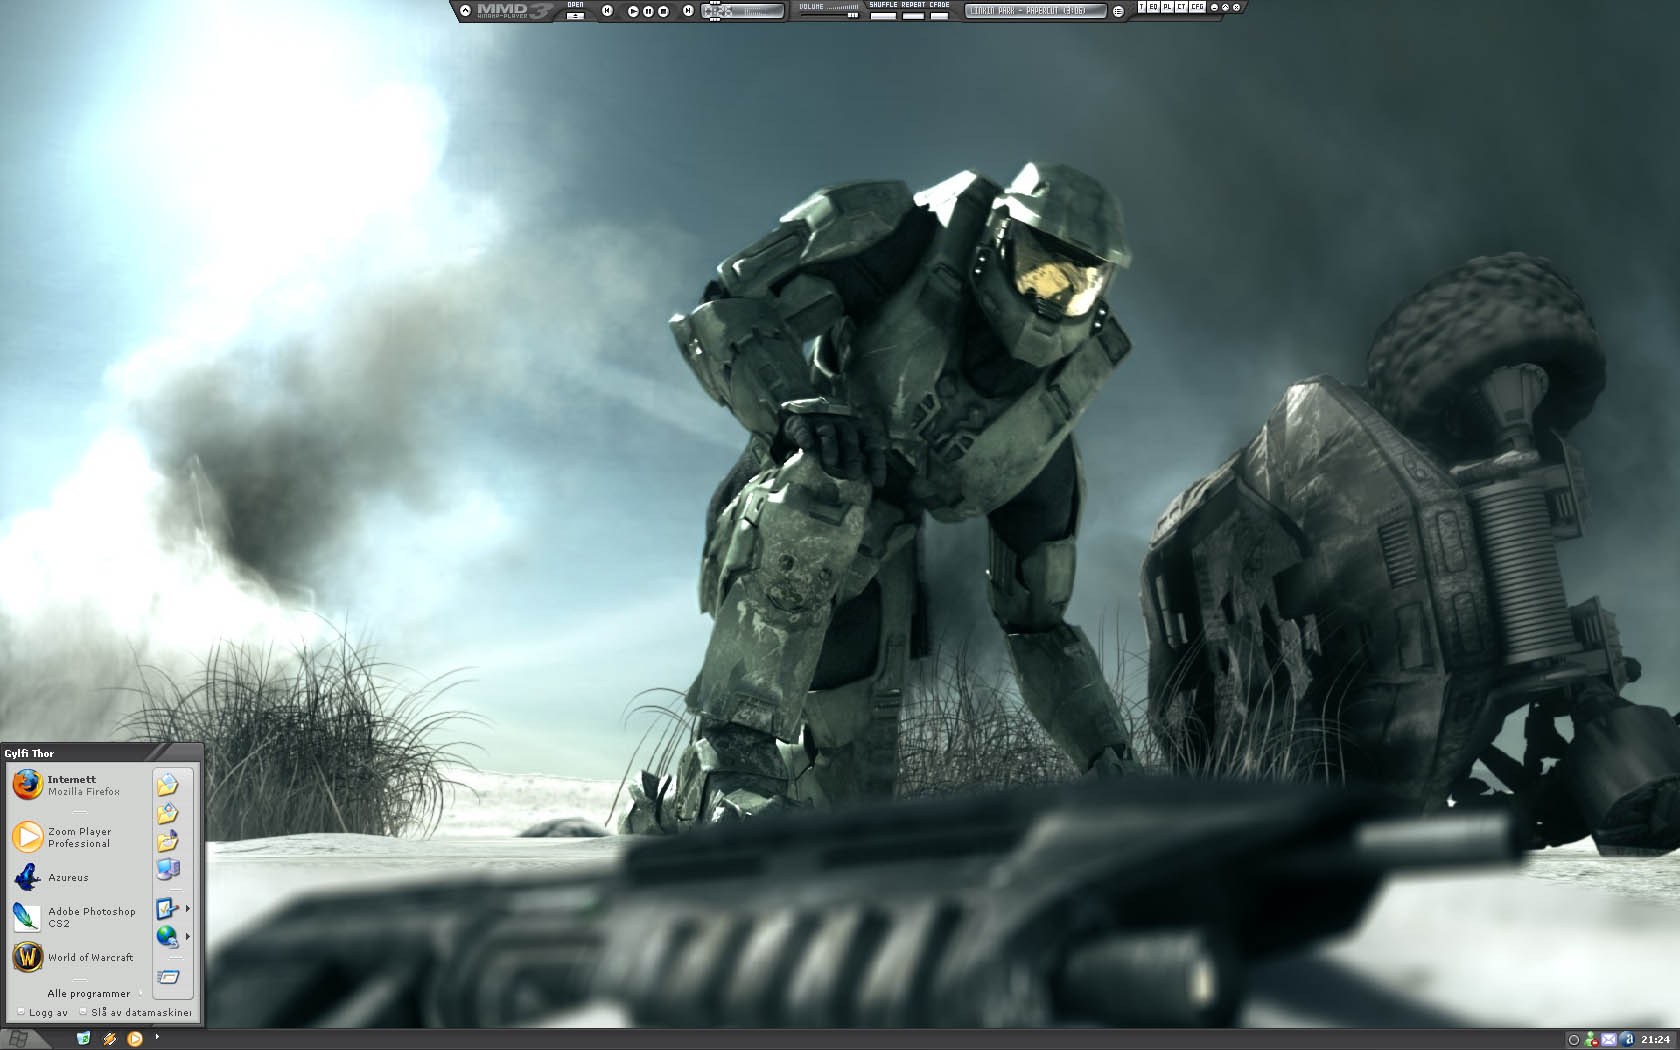Open the CFG config panel
Screen dimensions: 1680x1050
pyautogui.click(x=1197, y=7)
